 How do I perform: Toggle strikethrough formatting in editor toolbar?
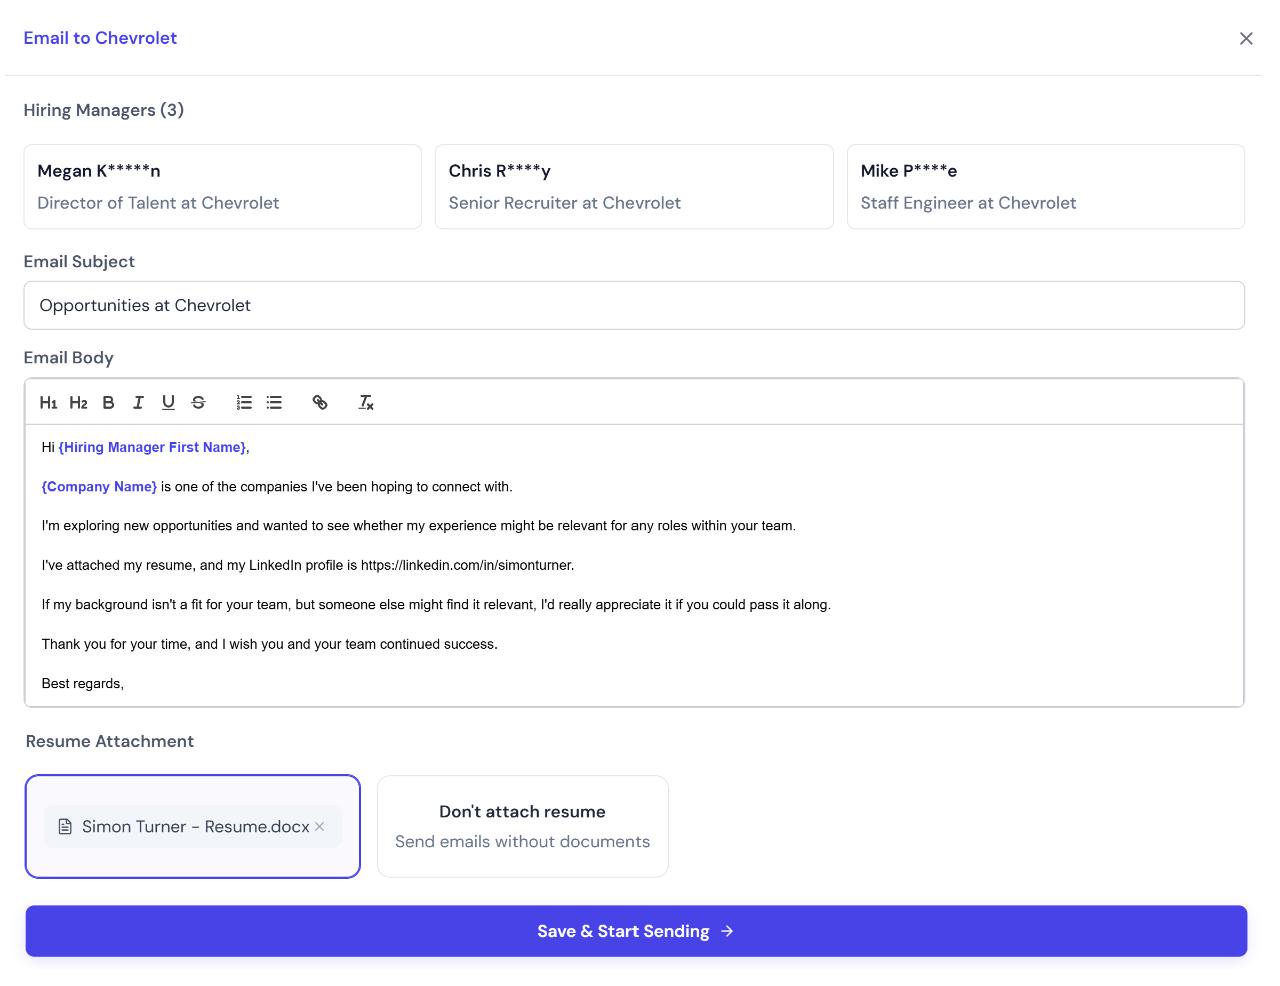198,402
